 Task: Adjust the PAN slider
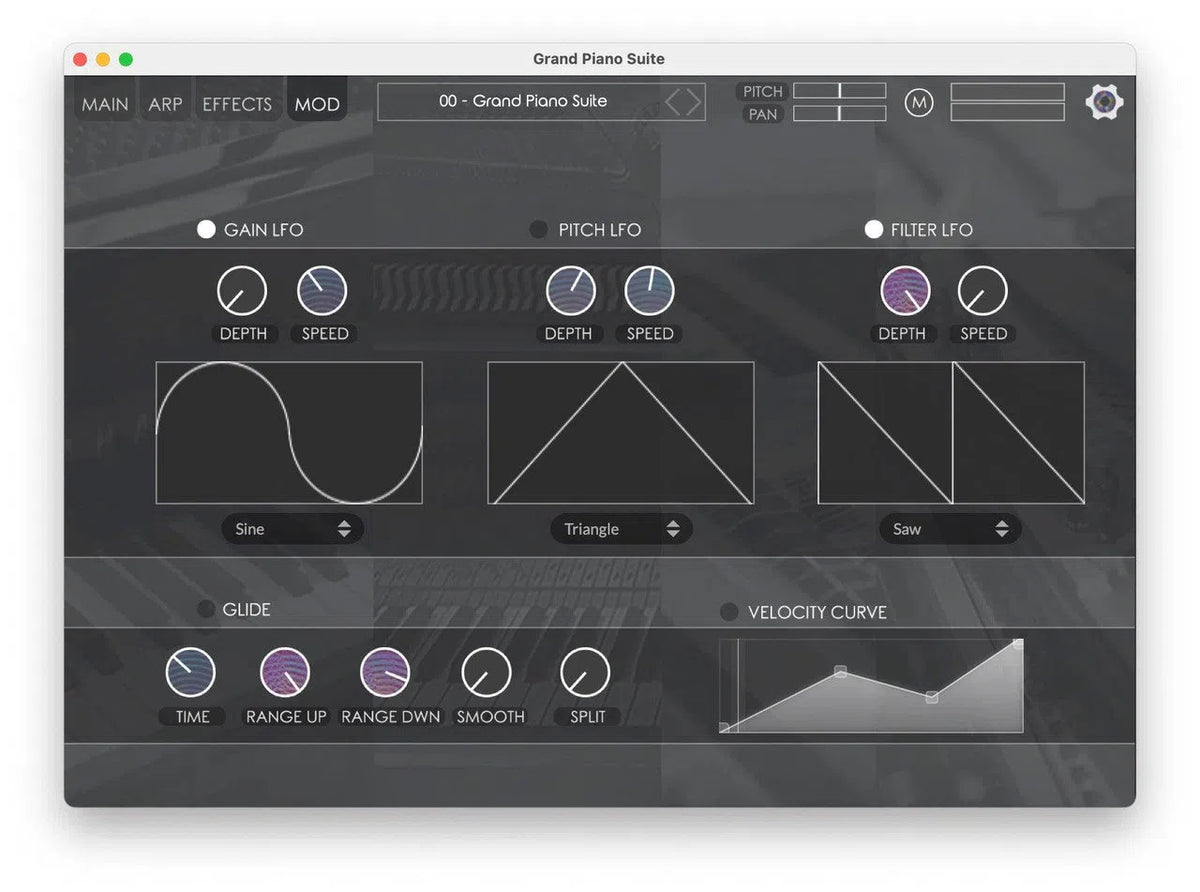(839, 113)
